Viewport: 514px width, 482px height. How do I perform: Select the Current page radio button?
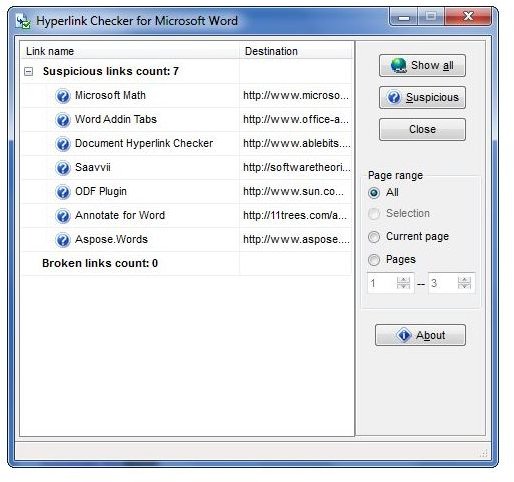point(374,237)
